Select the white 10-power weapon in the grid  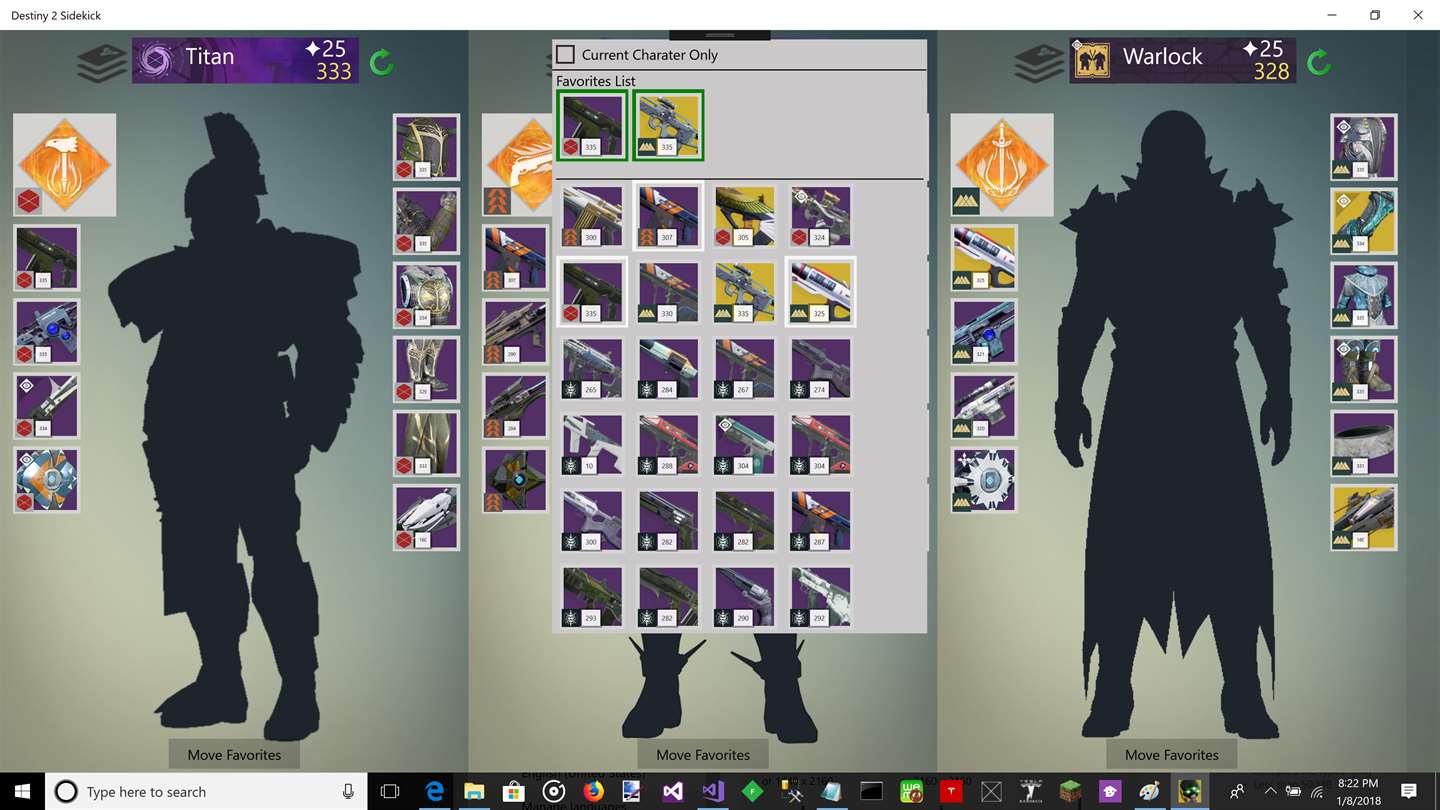pos(592,443)
